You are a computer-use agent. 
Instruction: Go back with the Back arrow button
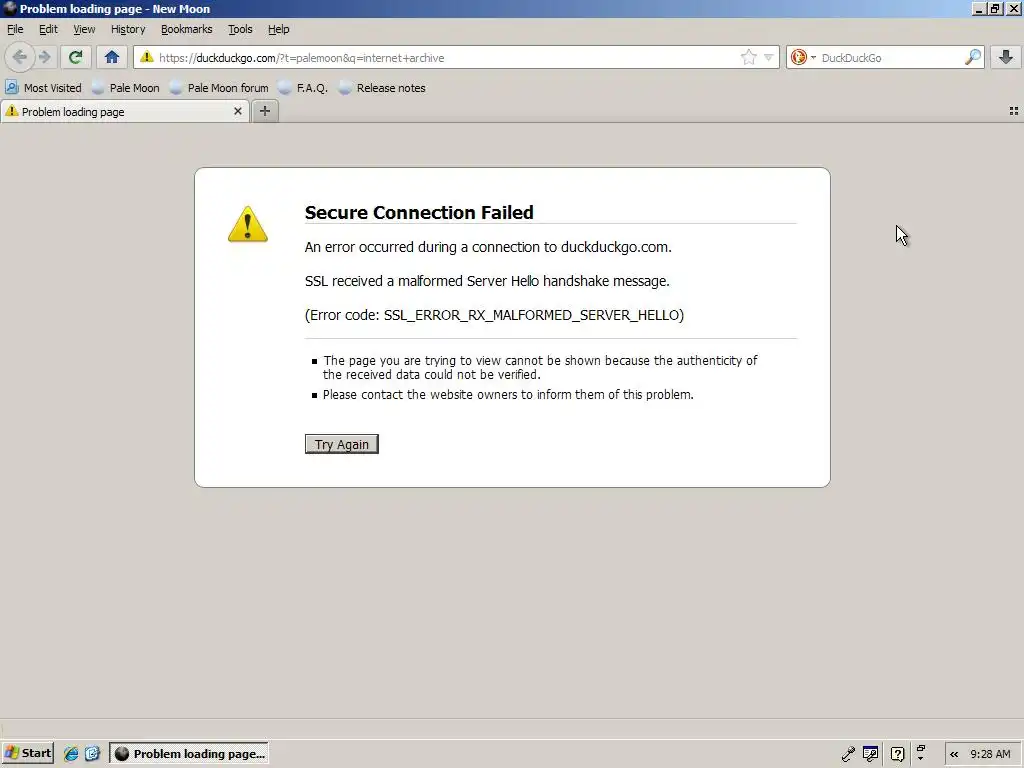click(x=20, y=57)
